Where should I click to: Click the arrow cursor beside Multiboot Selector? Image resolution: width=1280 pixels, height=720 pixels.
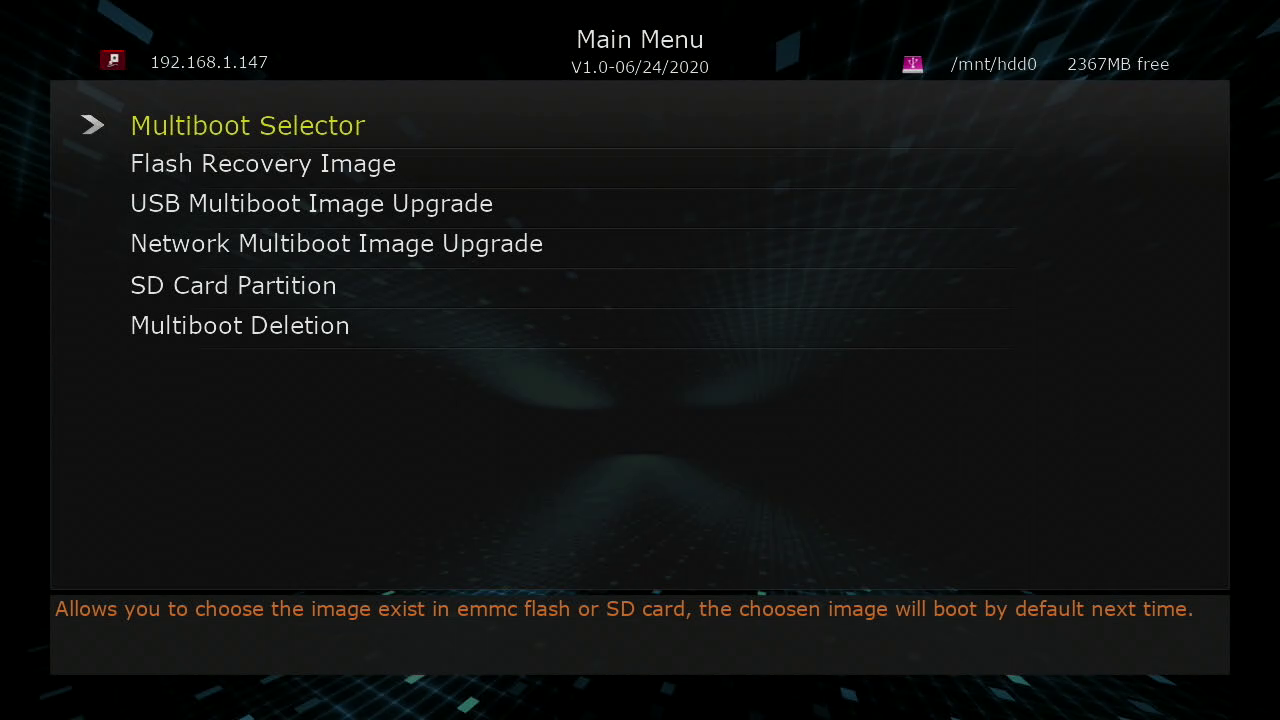(x=93, y=125)
